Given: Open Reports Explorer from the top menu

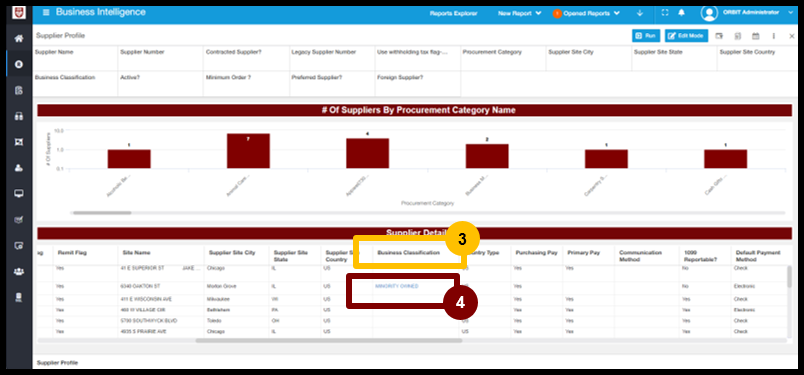Looking at the screenshot, I should coord(453,13).
